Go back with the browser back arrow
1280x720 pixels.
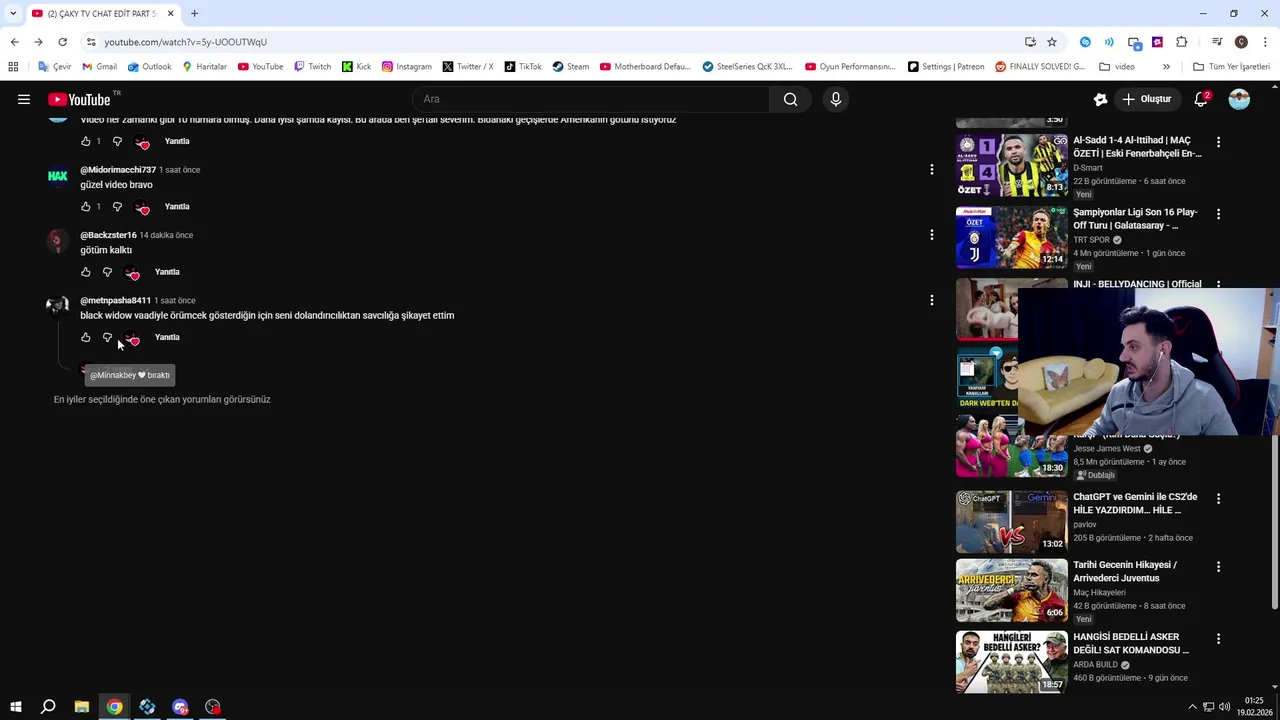click(14, 42)
